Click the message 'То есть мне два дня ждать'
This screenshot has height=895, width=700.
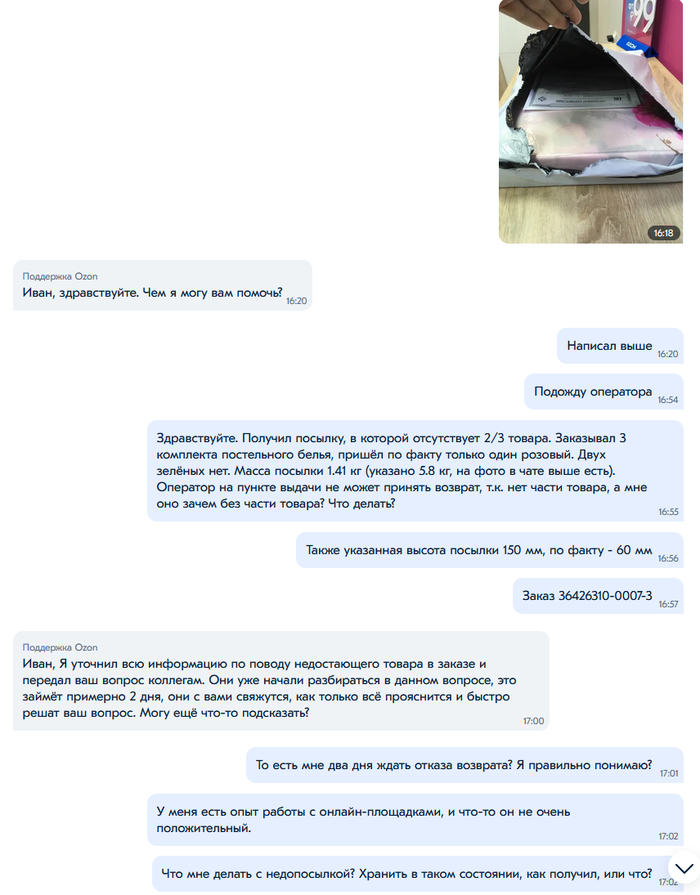click(x=465, y=765)
